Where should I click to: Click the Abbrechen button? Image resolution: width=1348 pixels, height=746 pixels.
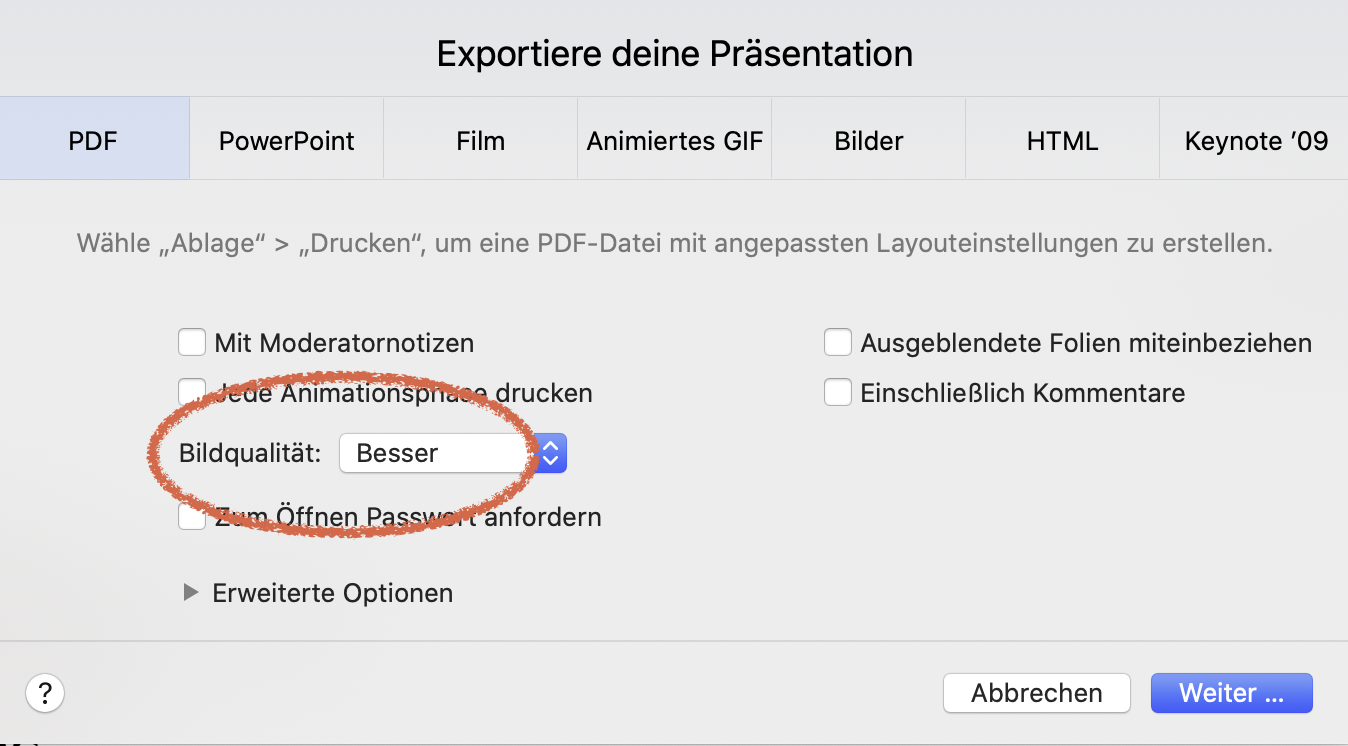1036,693
